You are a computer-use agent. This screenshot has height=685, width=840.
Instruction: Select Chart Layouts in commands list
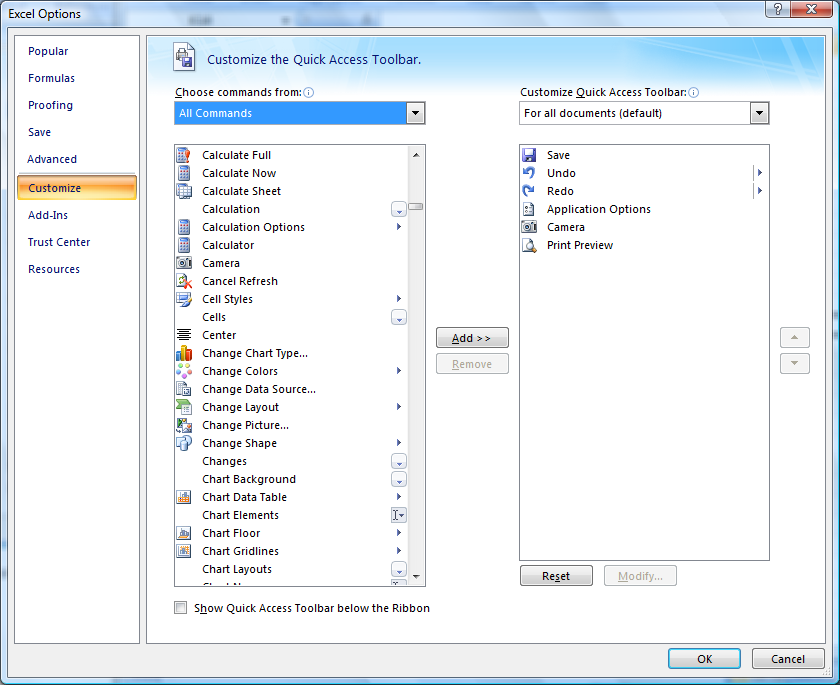pyautogui.click(x=291, y=569)
